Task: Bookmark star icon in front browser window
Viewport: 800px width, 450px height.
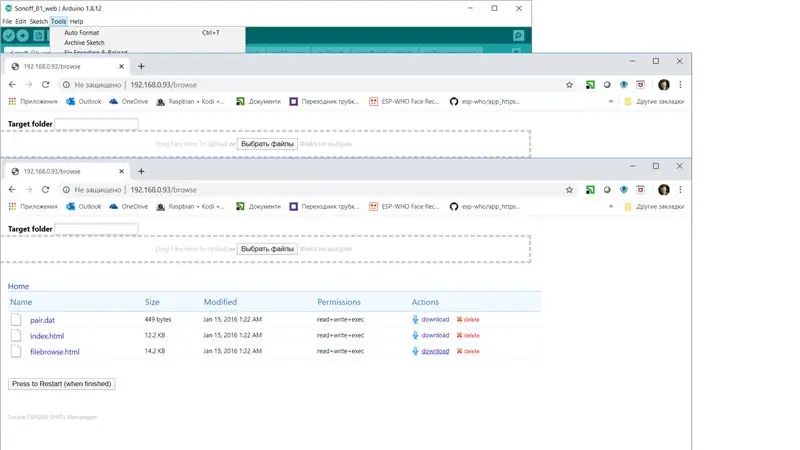Action: [569, 190]
